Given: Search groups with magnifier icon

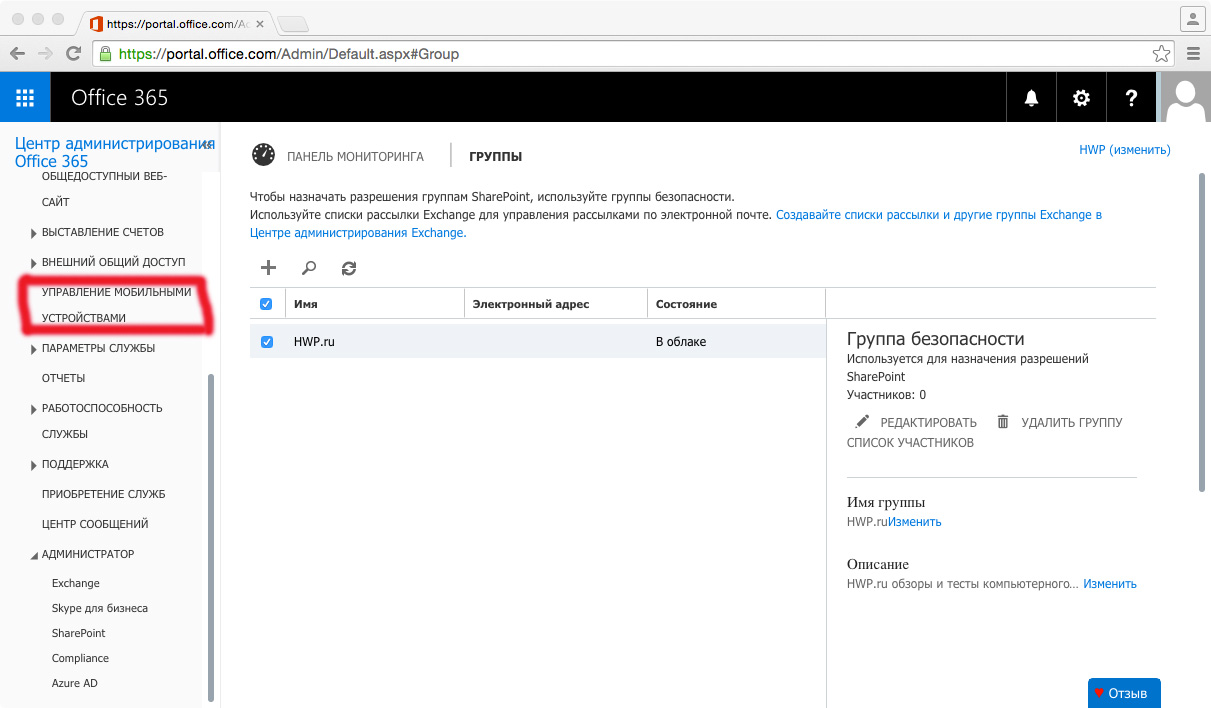Looking at the screenshot, I should 309,267.
